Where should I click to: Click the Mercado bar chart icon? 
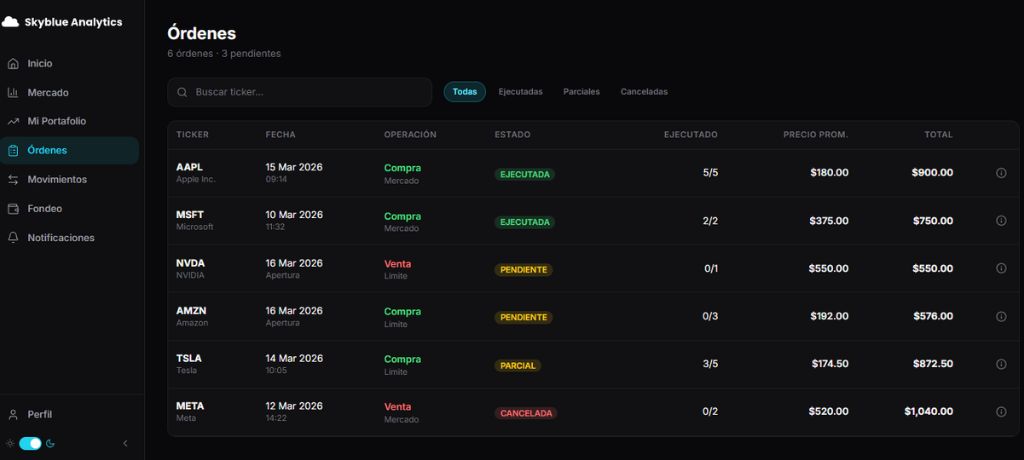pos(12,93)
